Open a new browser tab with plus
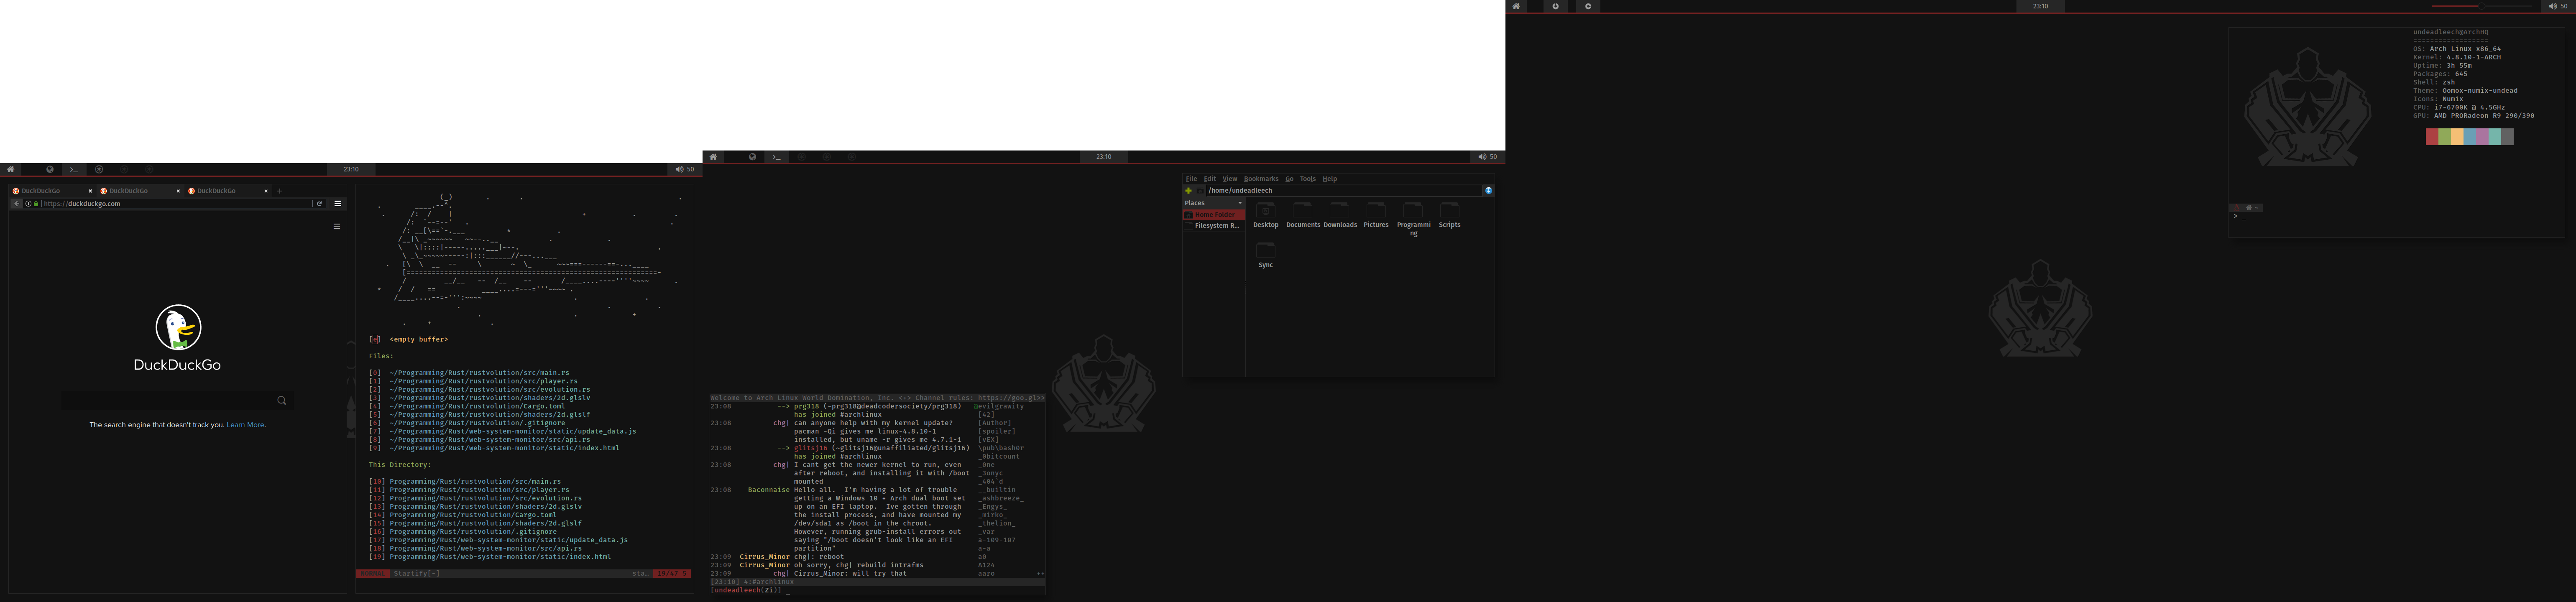This screenshot has height=602, width=2576. (280, 191)
